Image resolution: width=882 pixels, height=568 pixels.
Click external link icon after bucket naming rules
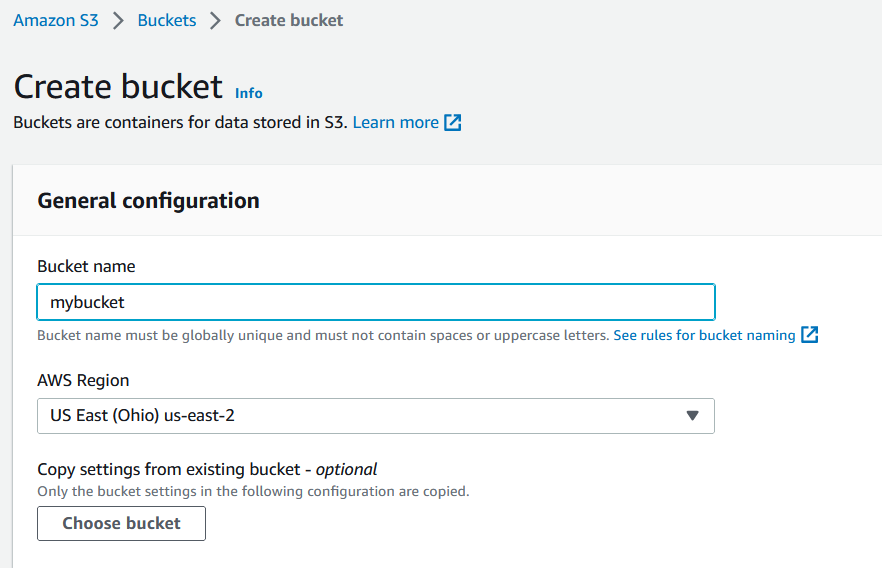click(809, 335)
